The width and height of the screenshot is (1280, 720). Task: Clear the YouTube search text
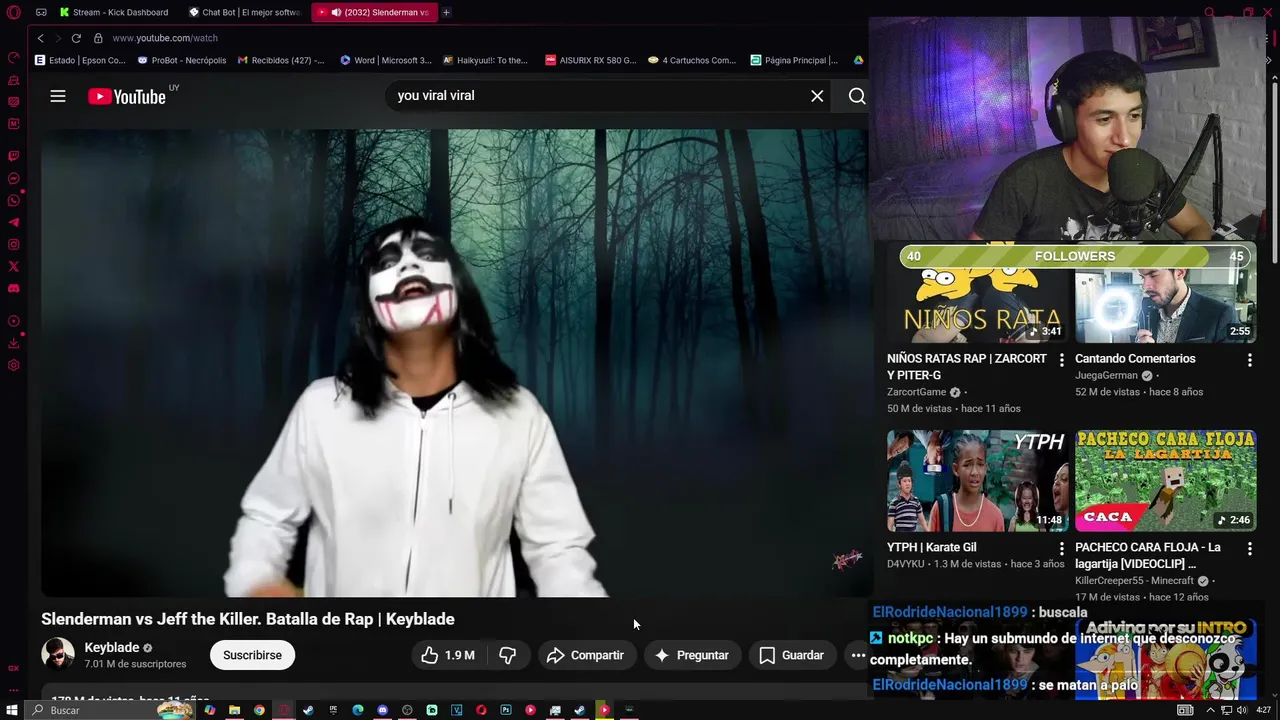point(817,96)
